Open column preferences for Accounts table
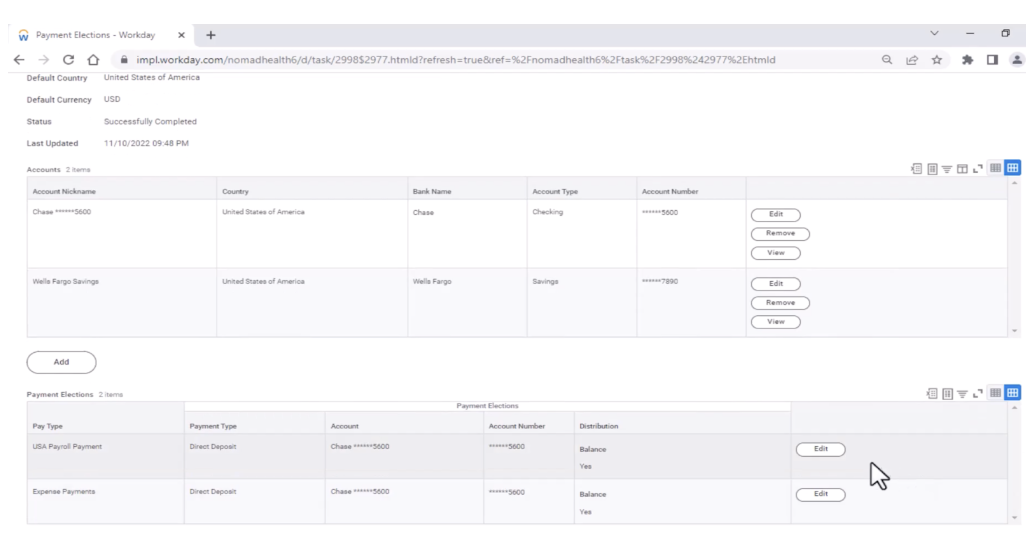This screenshot has height=540, width=1028. coord(962,169)
